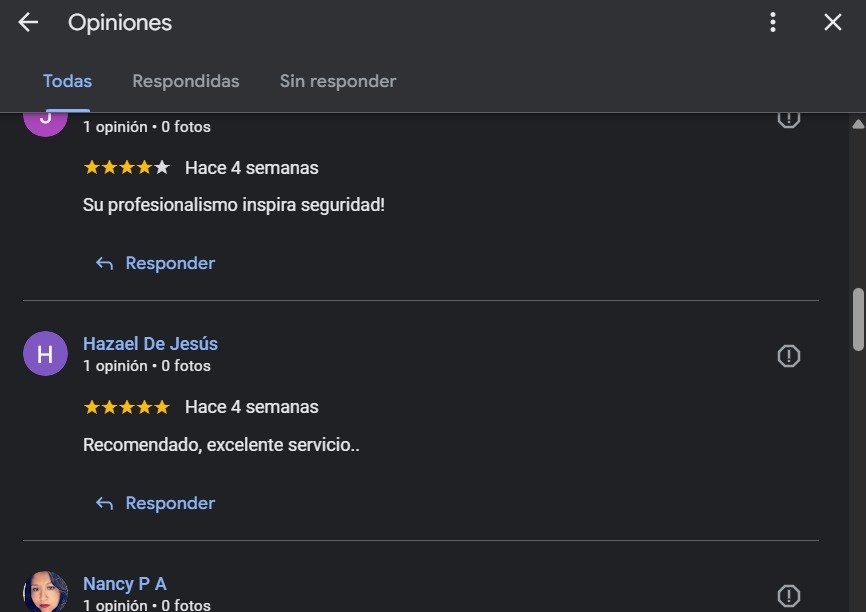
Task: Go back using the left arrow icon
Action: click(28, 22)
